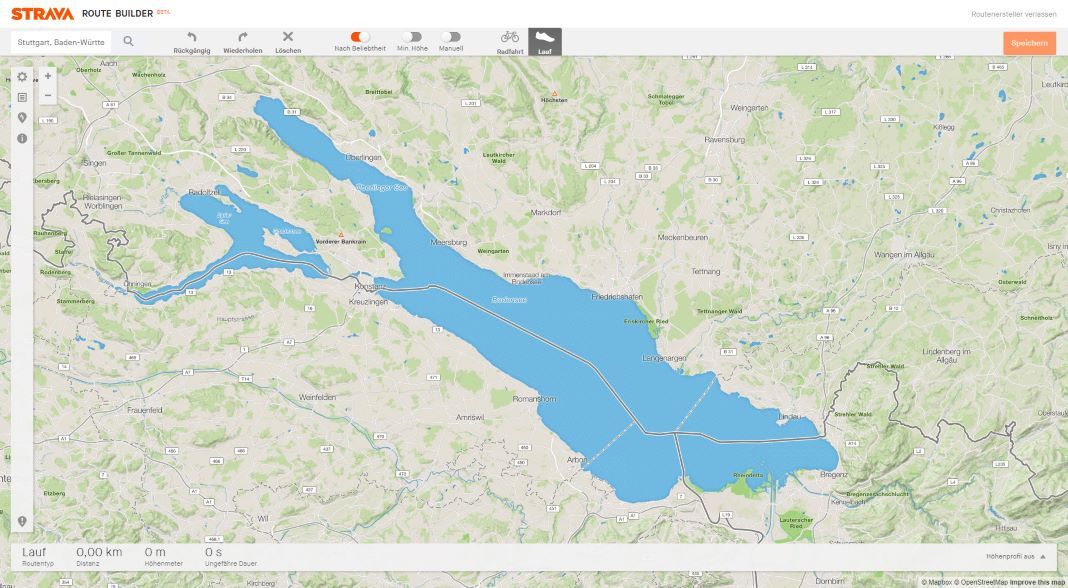Click Amriswil label on the map

tap(470, 418)
